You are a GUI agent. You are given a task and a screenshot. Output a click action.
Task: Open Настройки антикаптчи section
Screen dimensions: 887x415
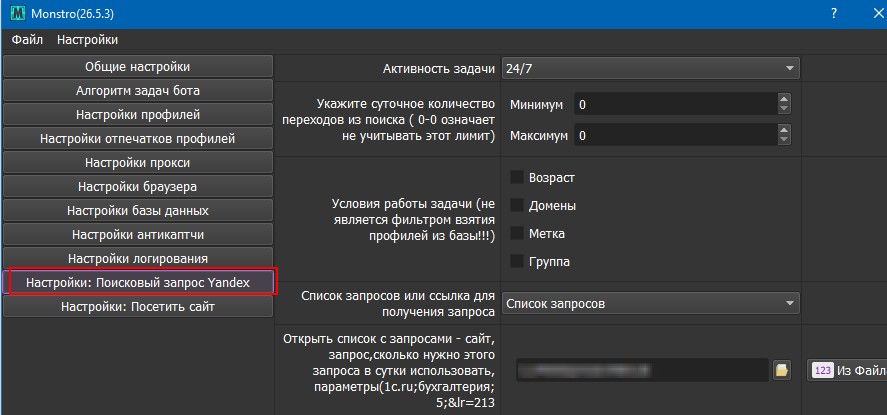[138, 234]
